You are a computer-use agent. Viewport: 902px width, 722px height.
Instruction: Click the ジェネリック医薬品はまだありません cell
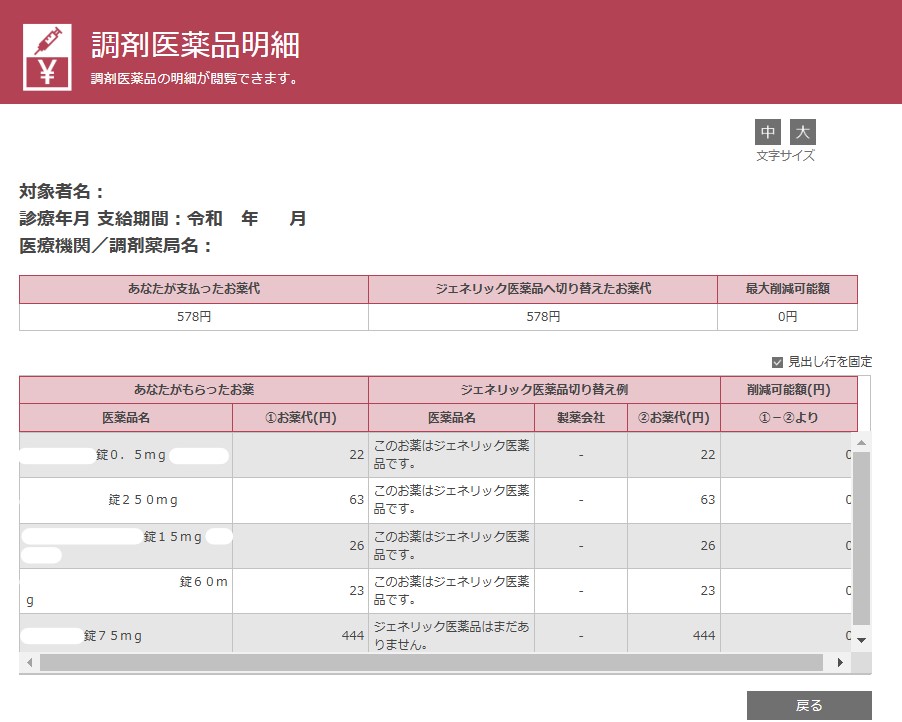click(x=451, y=636)
